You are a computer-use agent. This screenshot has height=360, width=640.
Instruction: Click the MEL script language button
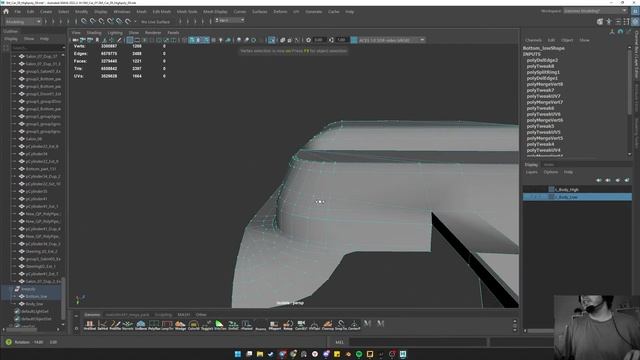[340, 342]
